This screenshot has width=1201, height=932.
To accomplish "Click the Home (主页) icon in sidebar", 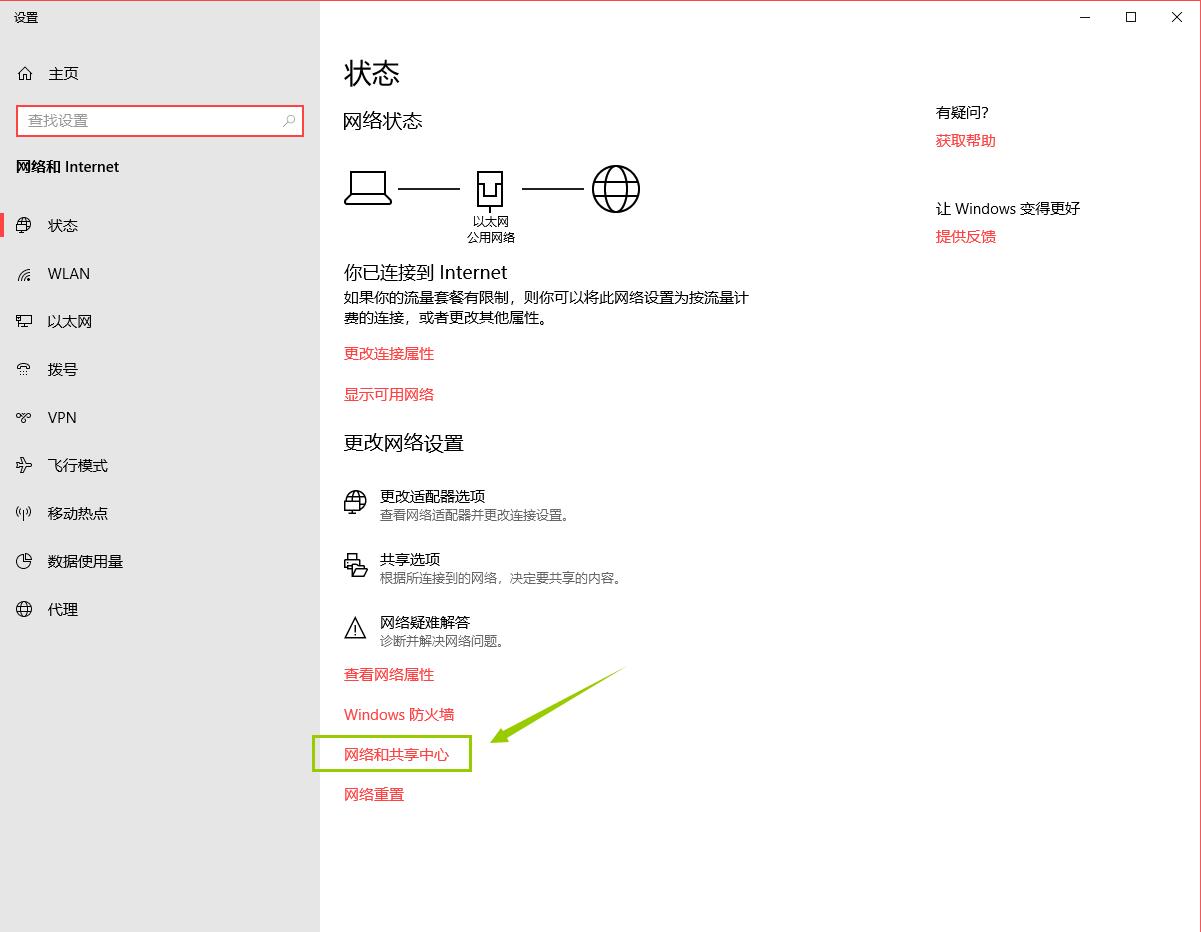I will coord(25,74).
